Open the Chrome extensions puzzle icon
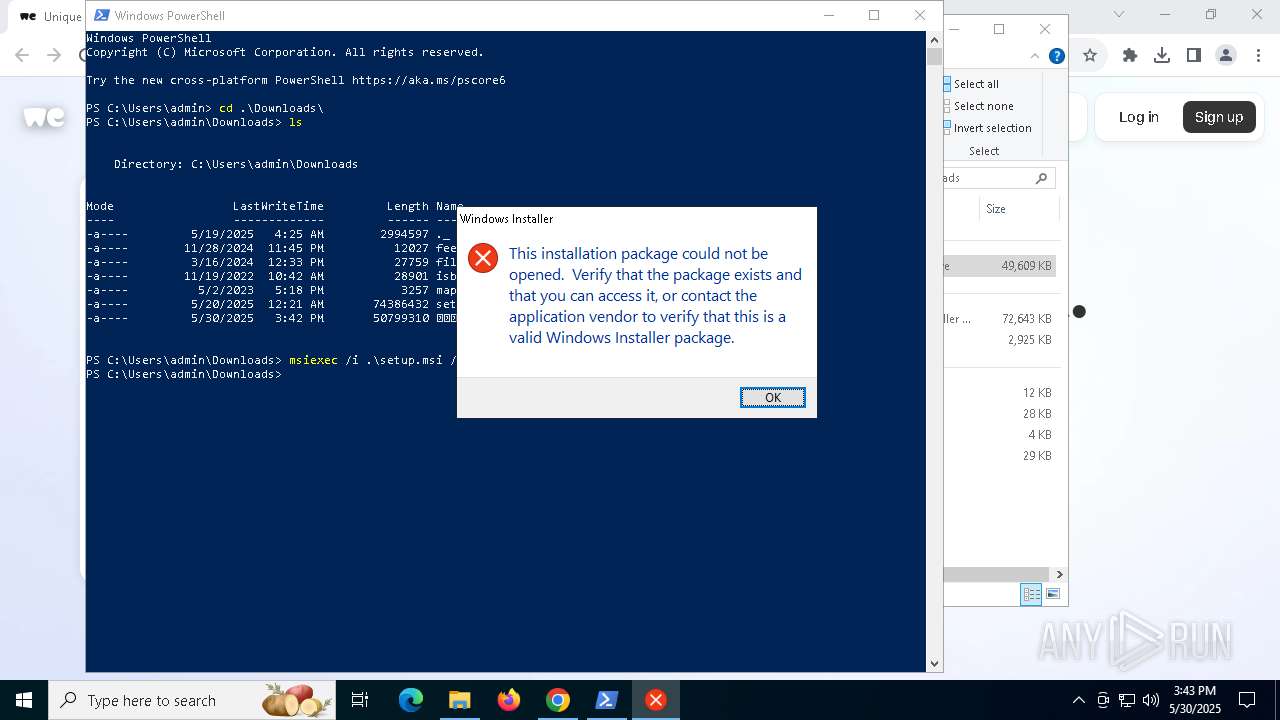Screen dimensions: 1280x720 (x=1130, y=56)
